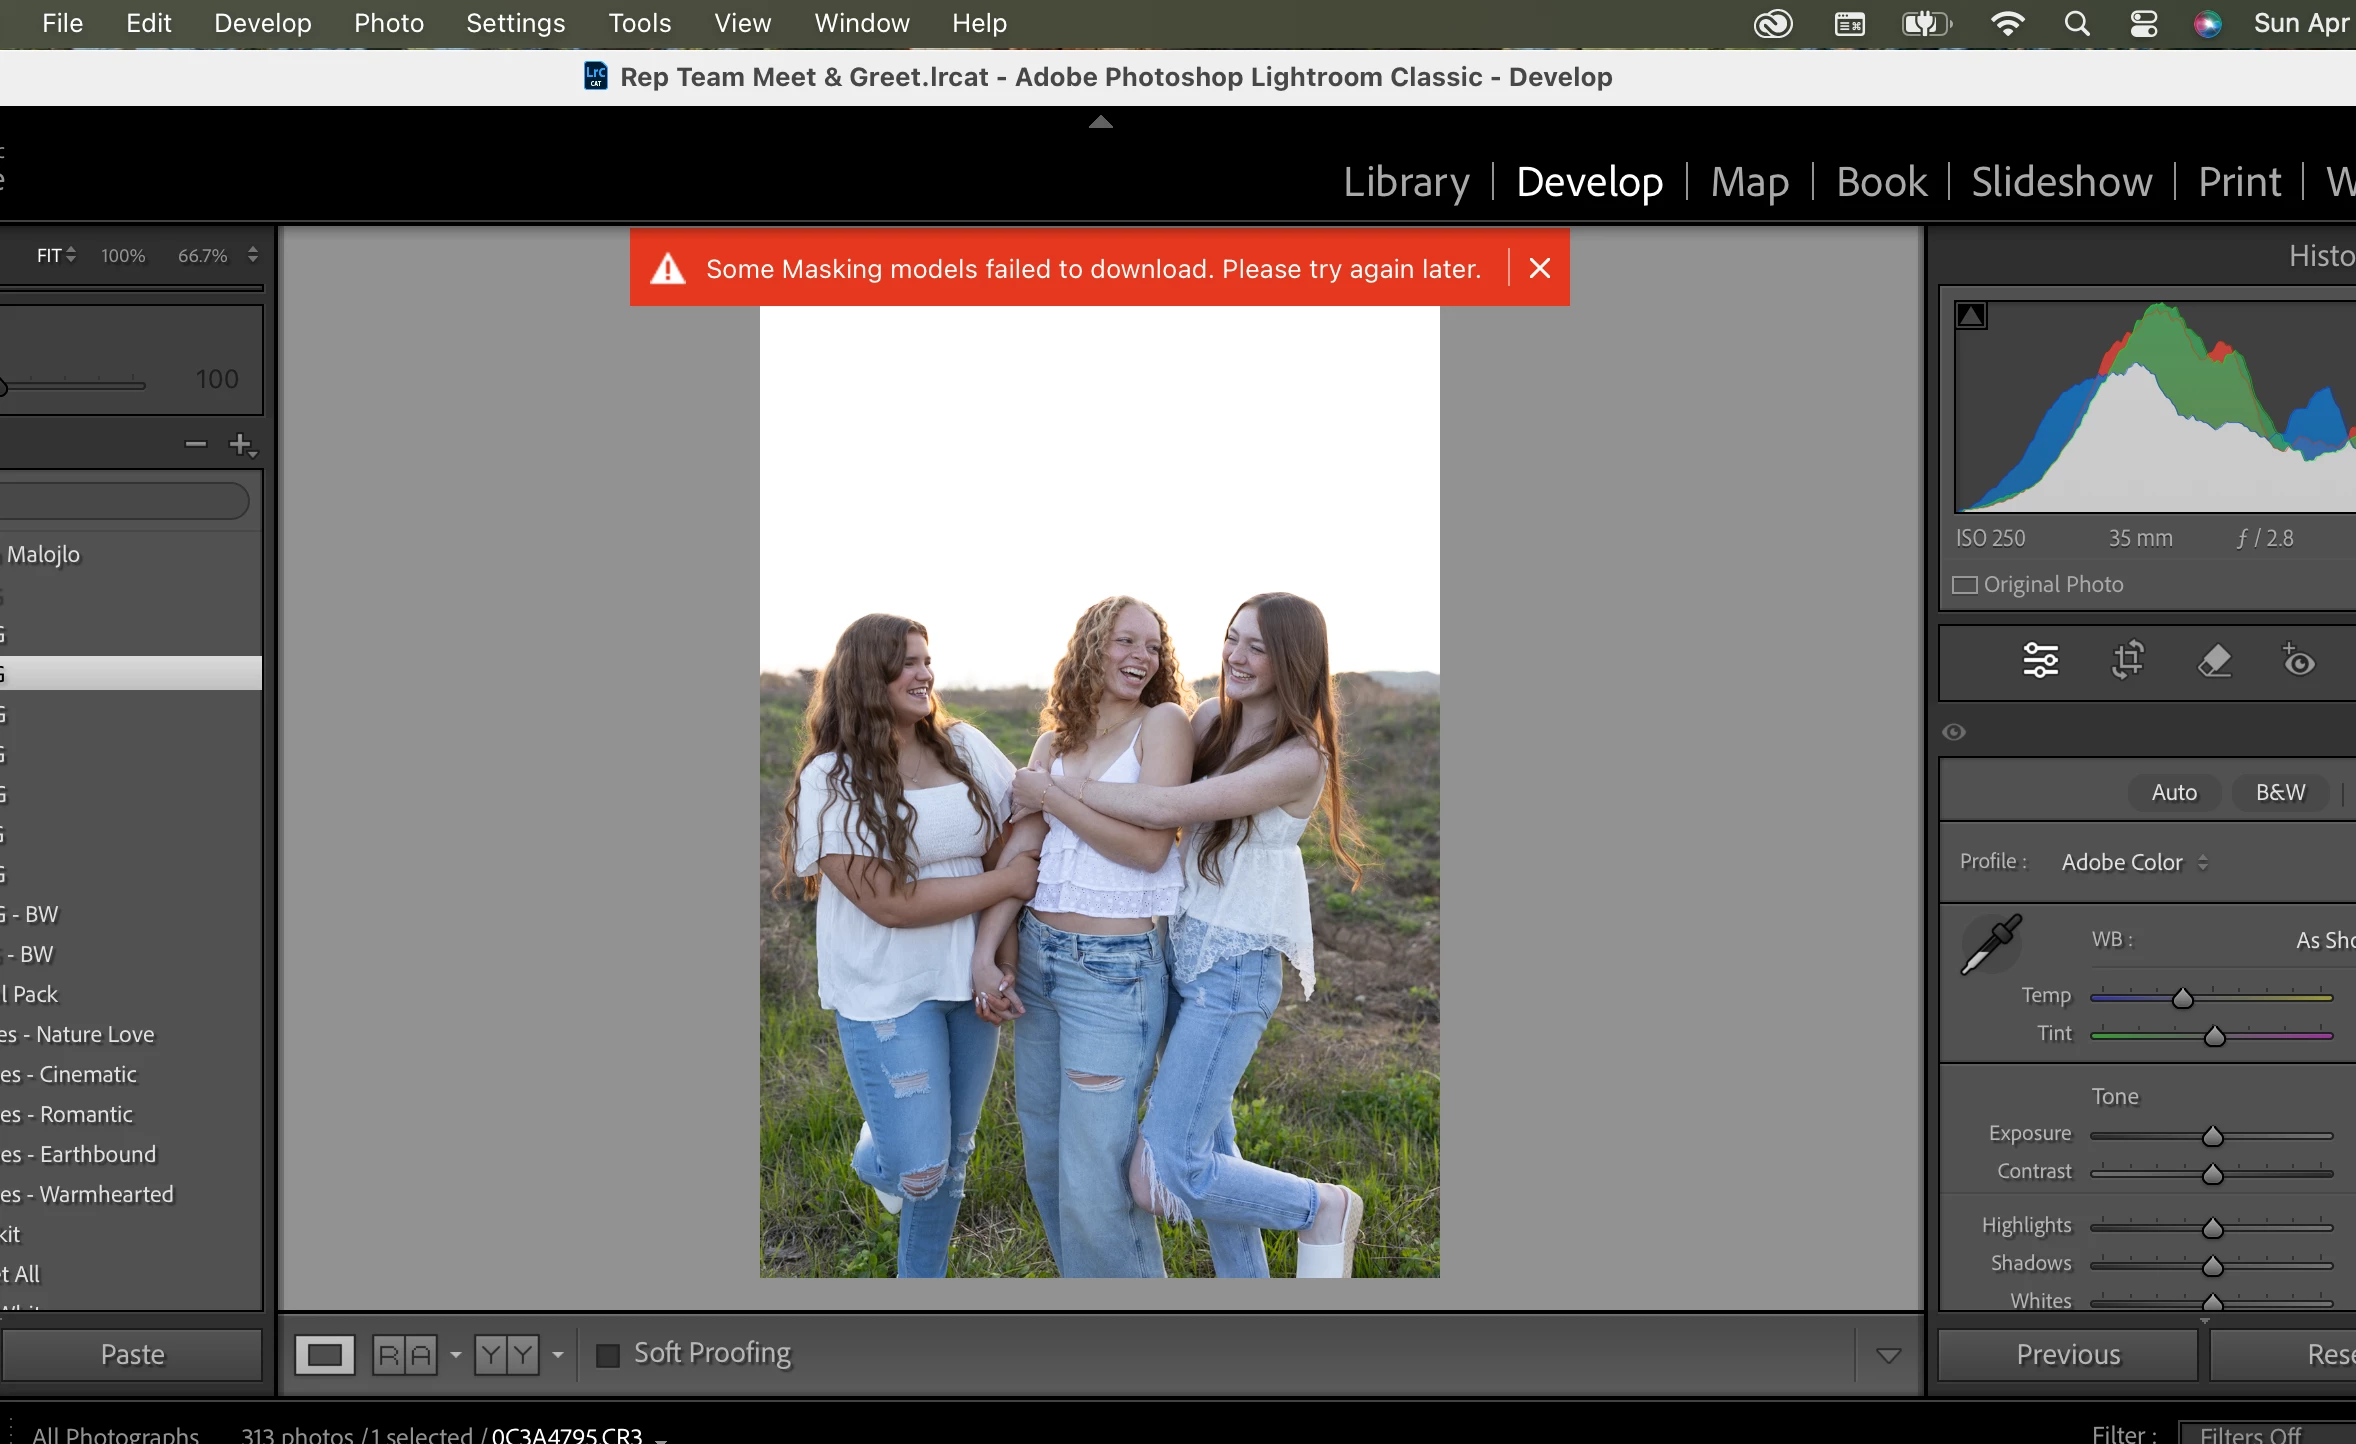Viewport: 2356px width, 1444px height.
Task: Click the Auto tone button
Action: (x=2174, y=792)
